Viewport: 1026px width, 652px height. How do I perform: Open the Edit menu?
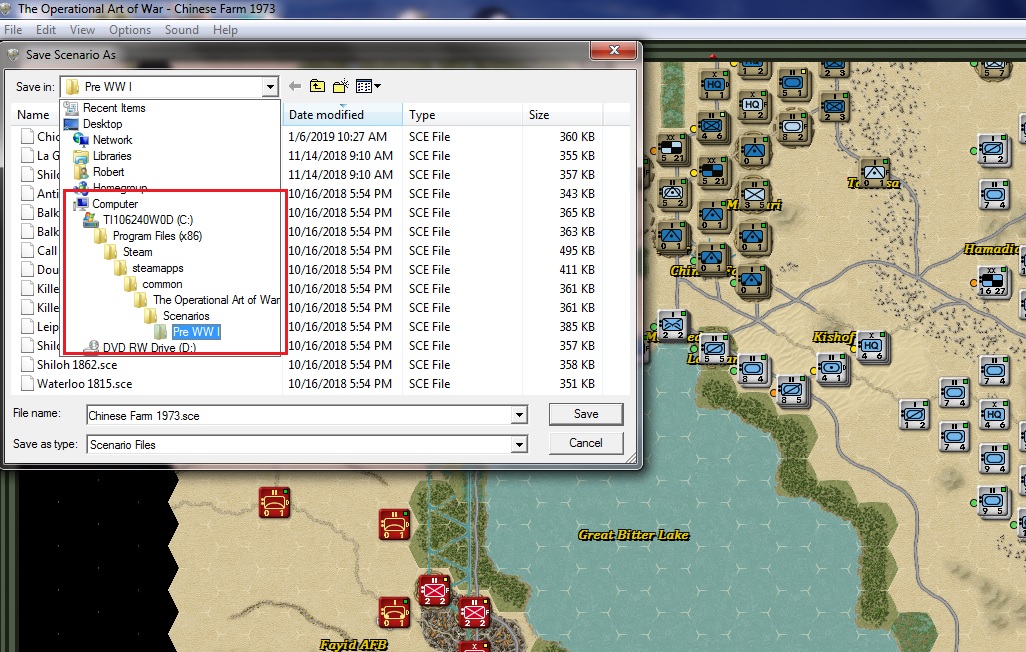[x=46, y=30]
